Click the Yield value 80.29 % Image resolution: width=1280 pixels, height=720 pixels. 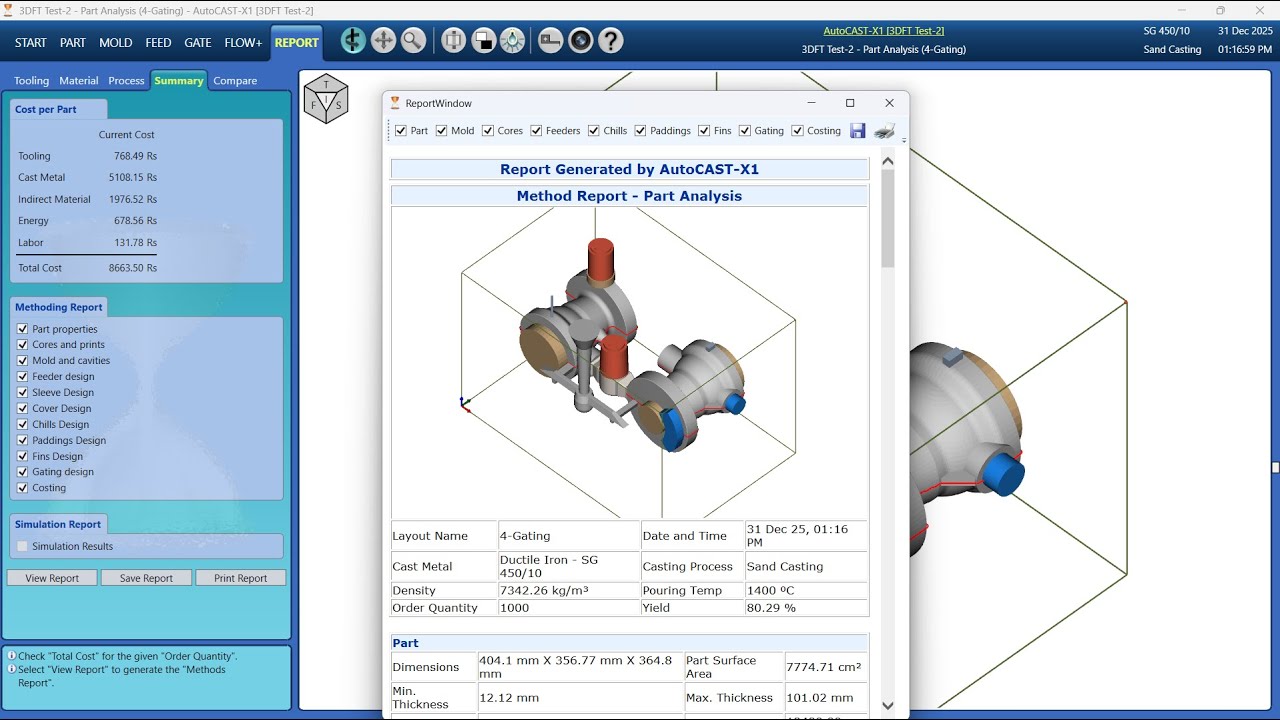click(771, 608)
